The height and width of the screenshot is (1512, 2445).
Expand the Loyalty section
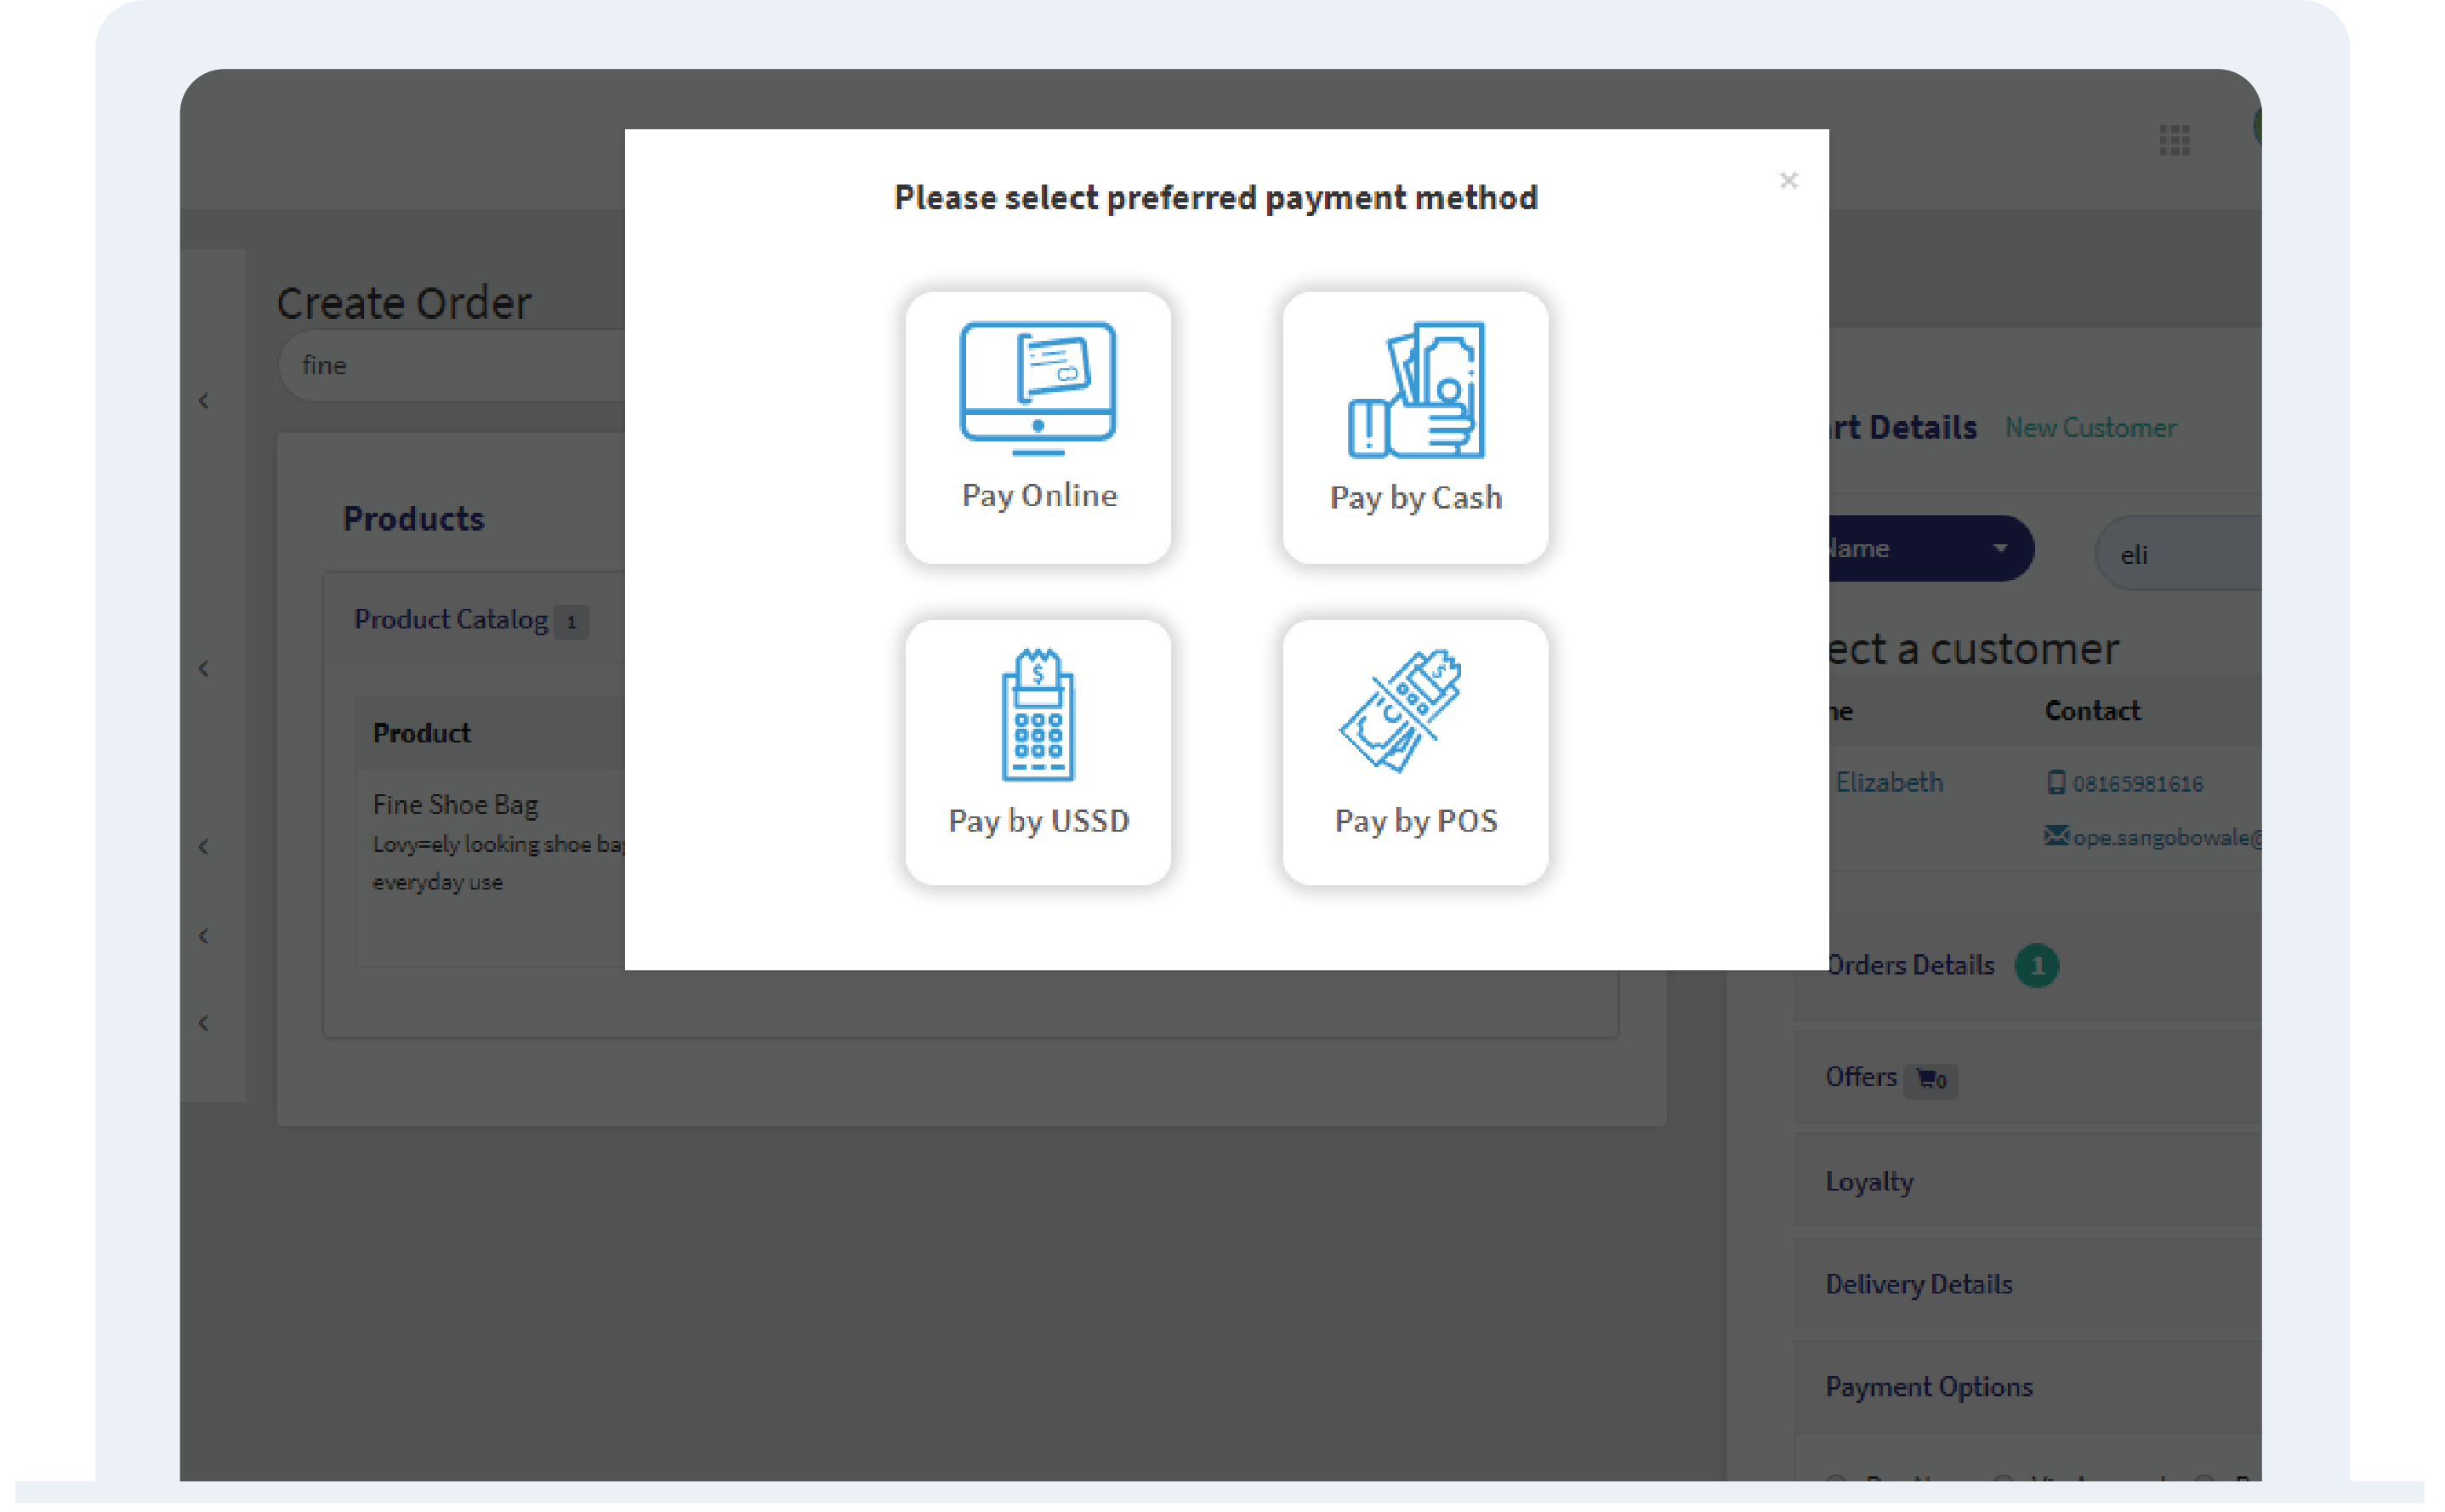coord(2027,1182)
